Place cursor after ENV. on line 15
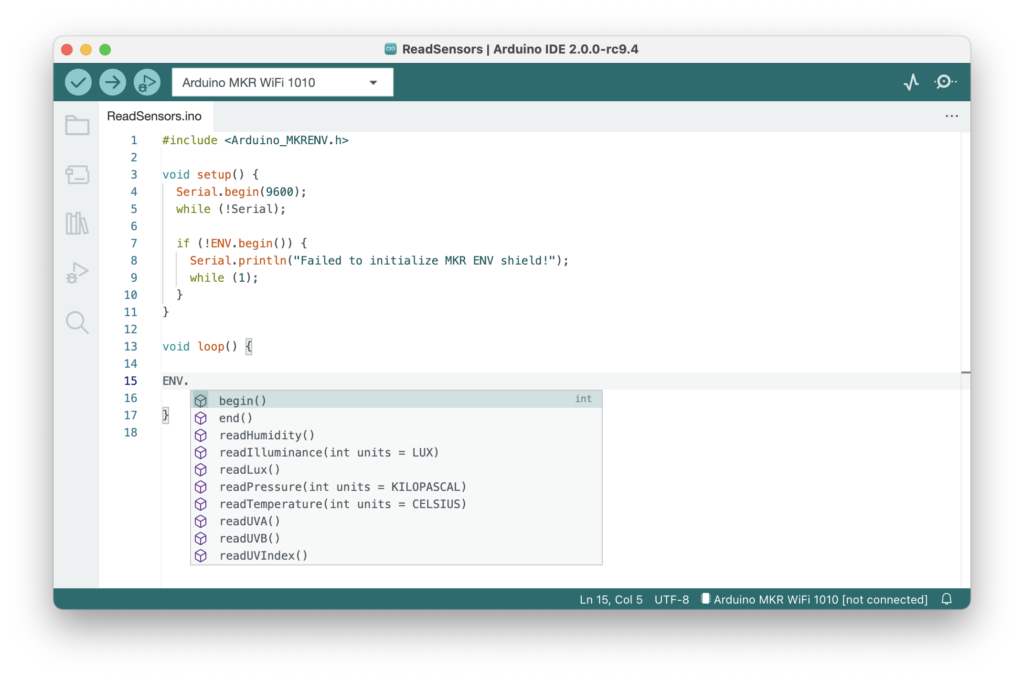The image size is (1024, 680). pyautogui.click(x=189, y=381)
